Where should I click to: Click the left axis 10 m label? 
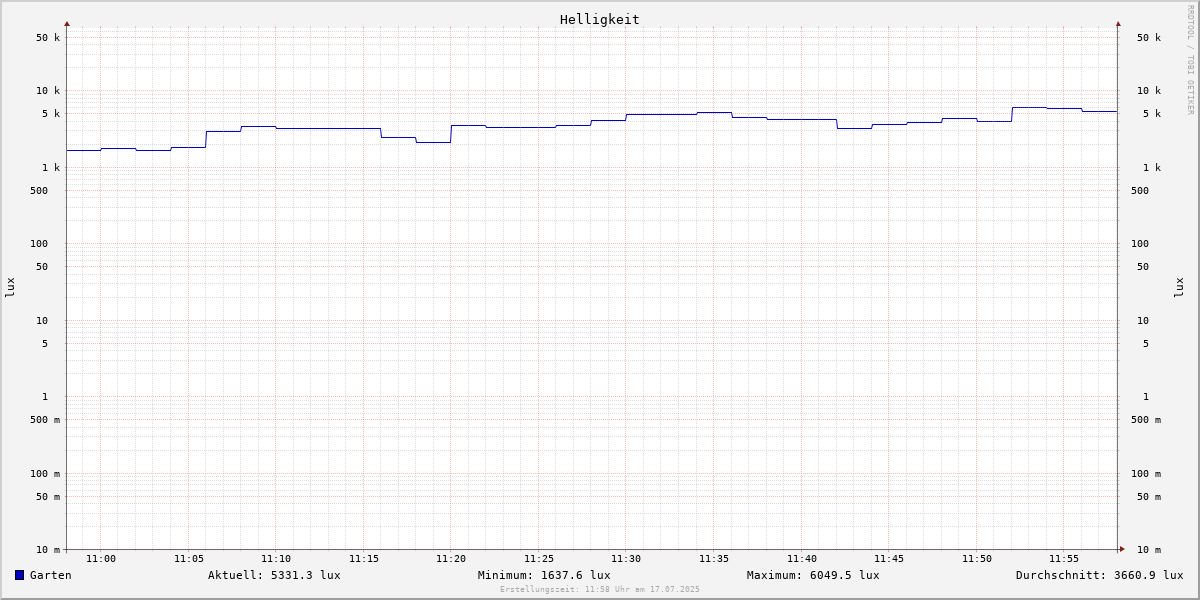click(x=48, y=550)
